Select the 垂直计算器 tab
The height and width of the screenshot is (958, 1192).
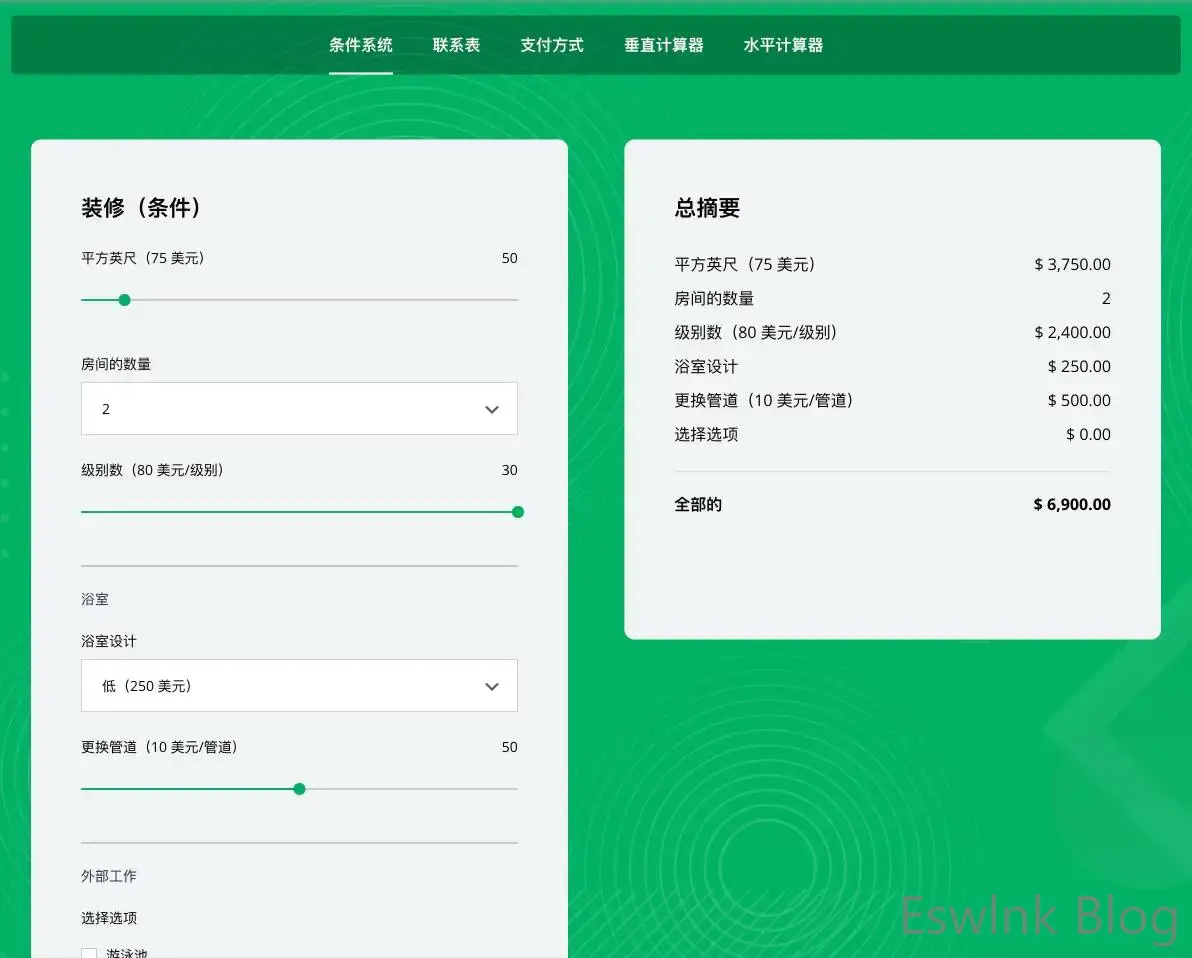point(663,45)
